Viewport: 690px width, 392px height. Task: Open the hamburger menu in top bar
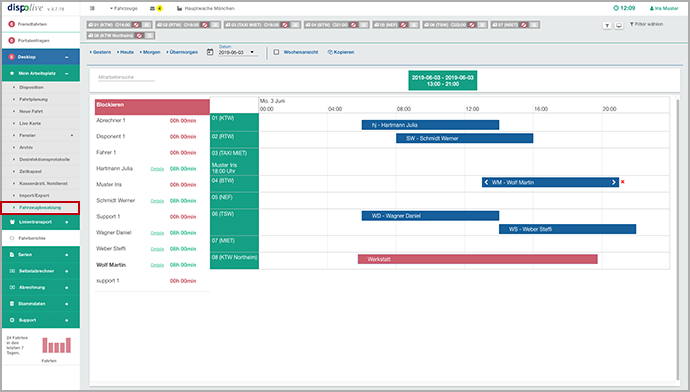point(92,8)
